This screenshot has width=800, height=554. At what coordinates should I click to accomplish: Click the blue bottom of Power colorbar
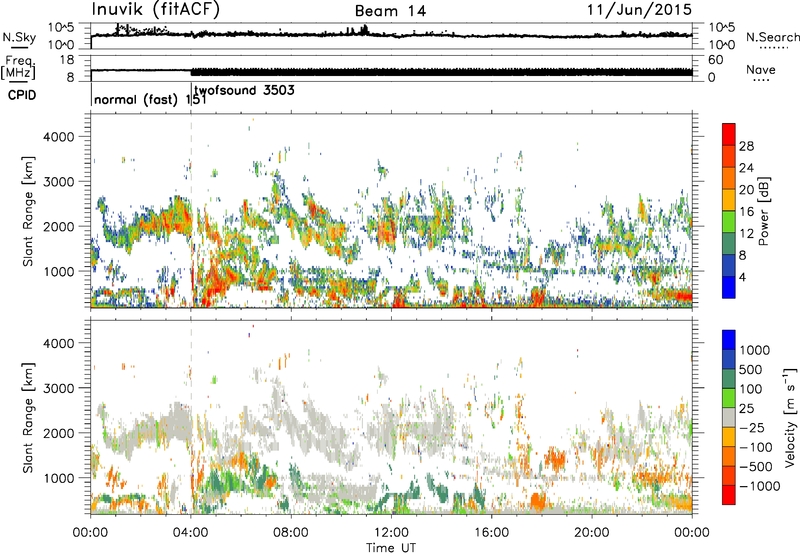pos(729,287)
